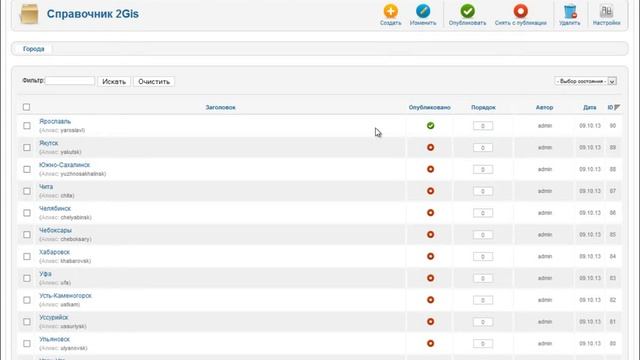Open the Чебоксары city link
The width and height of the screenshot is (640, 360).
(x=55, y=230)
